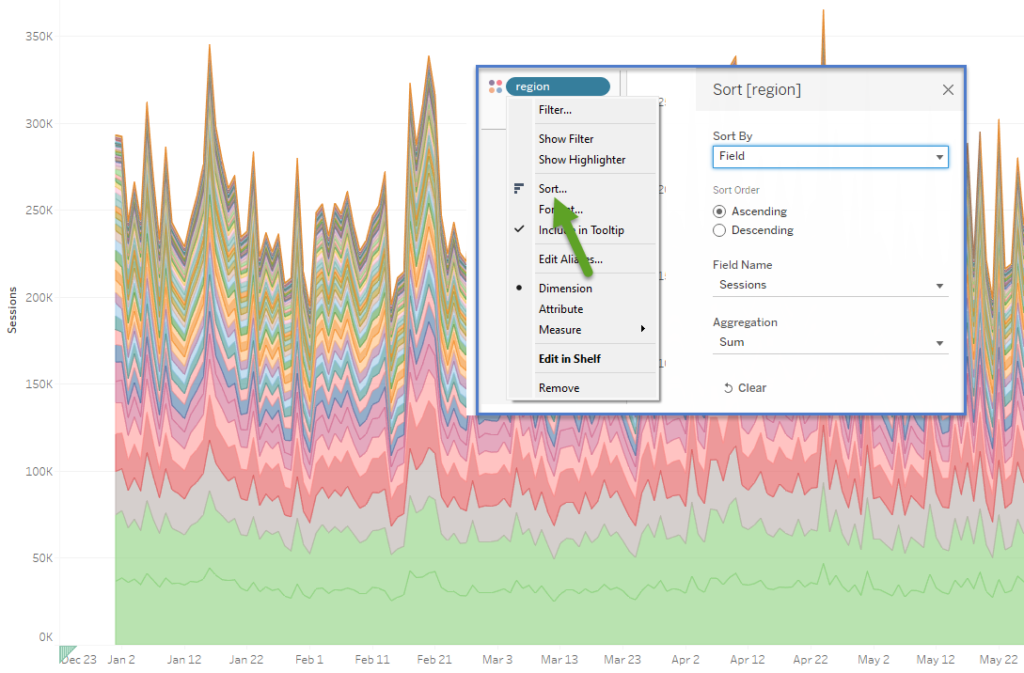Click the four-dot marks icon beside the region pill
Screen dimensions: 1024x673
pos(494,86)
